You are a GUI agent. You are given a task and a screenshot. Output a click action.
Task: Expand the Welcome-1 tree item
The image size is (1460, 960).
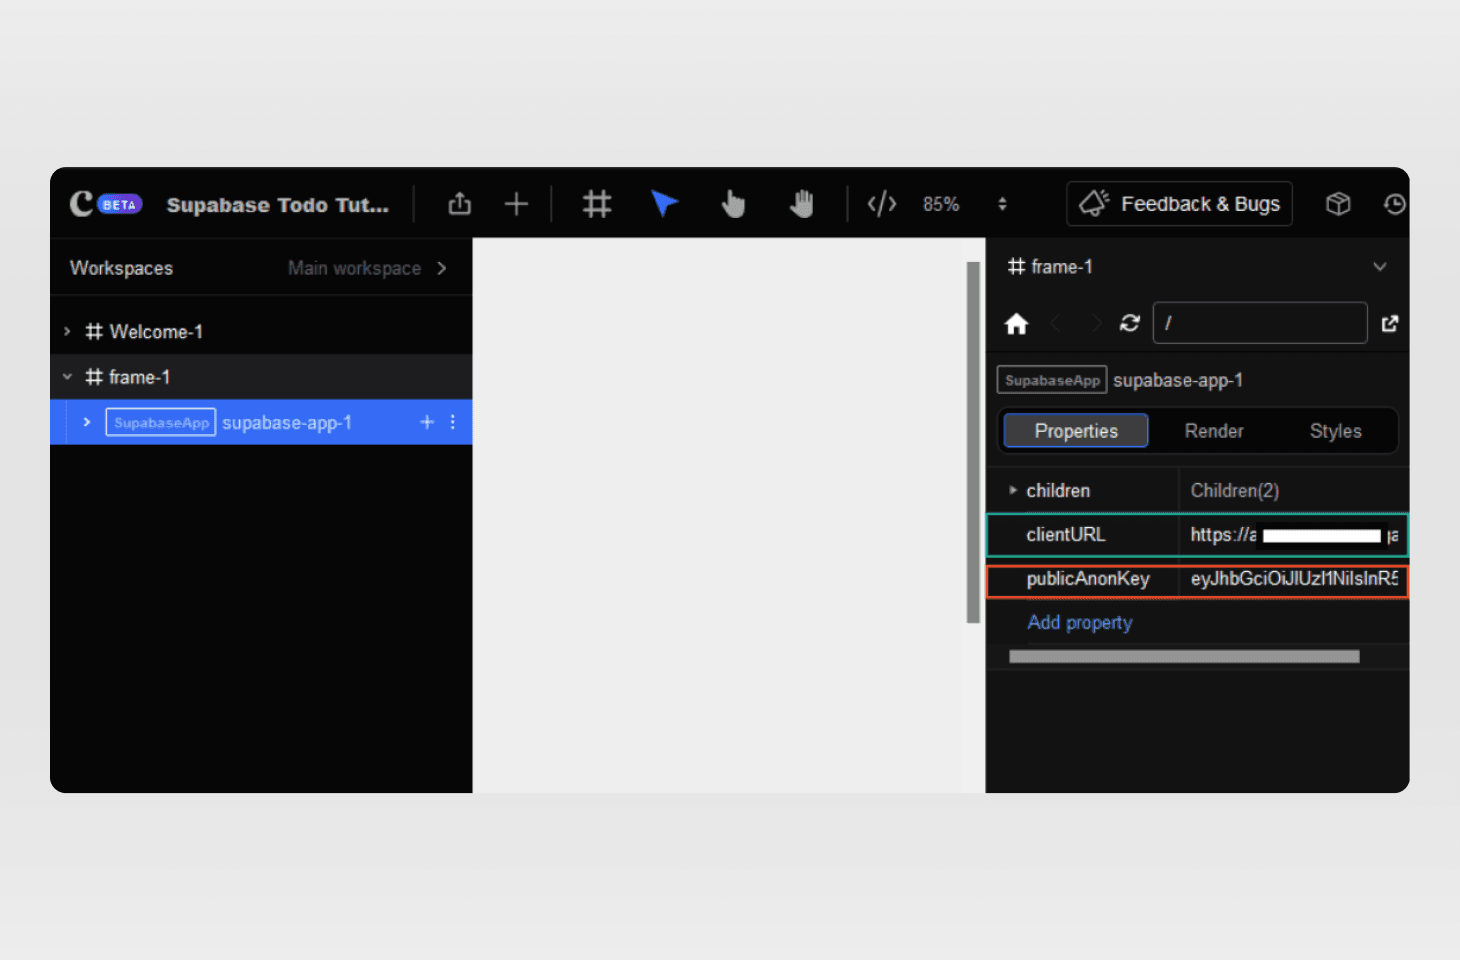[x=67, y=332]
